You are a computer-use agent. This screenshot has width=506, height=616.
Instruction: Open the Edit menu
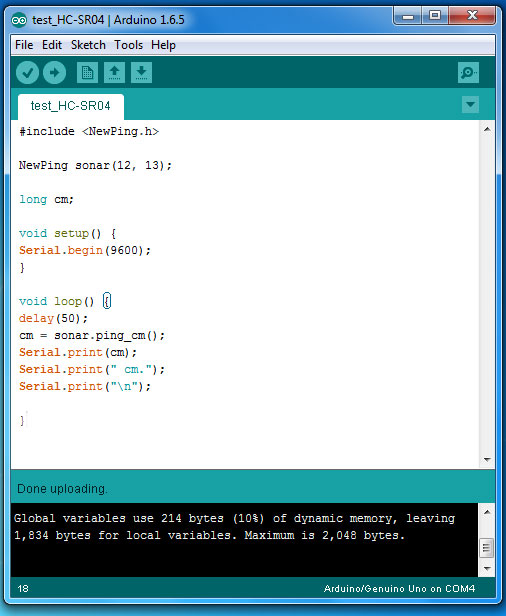click(x=52, y=45)
